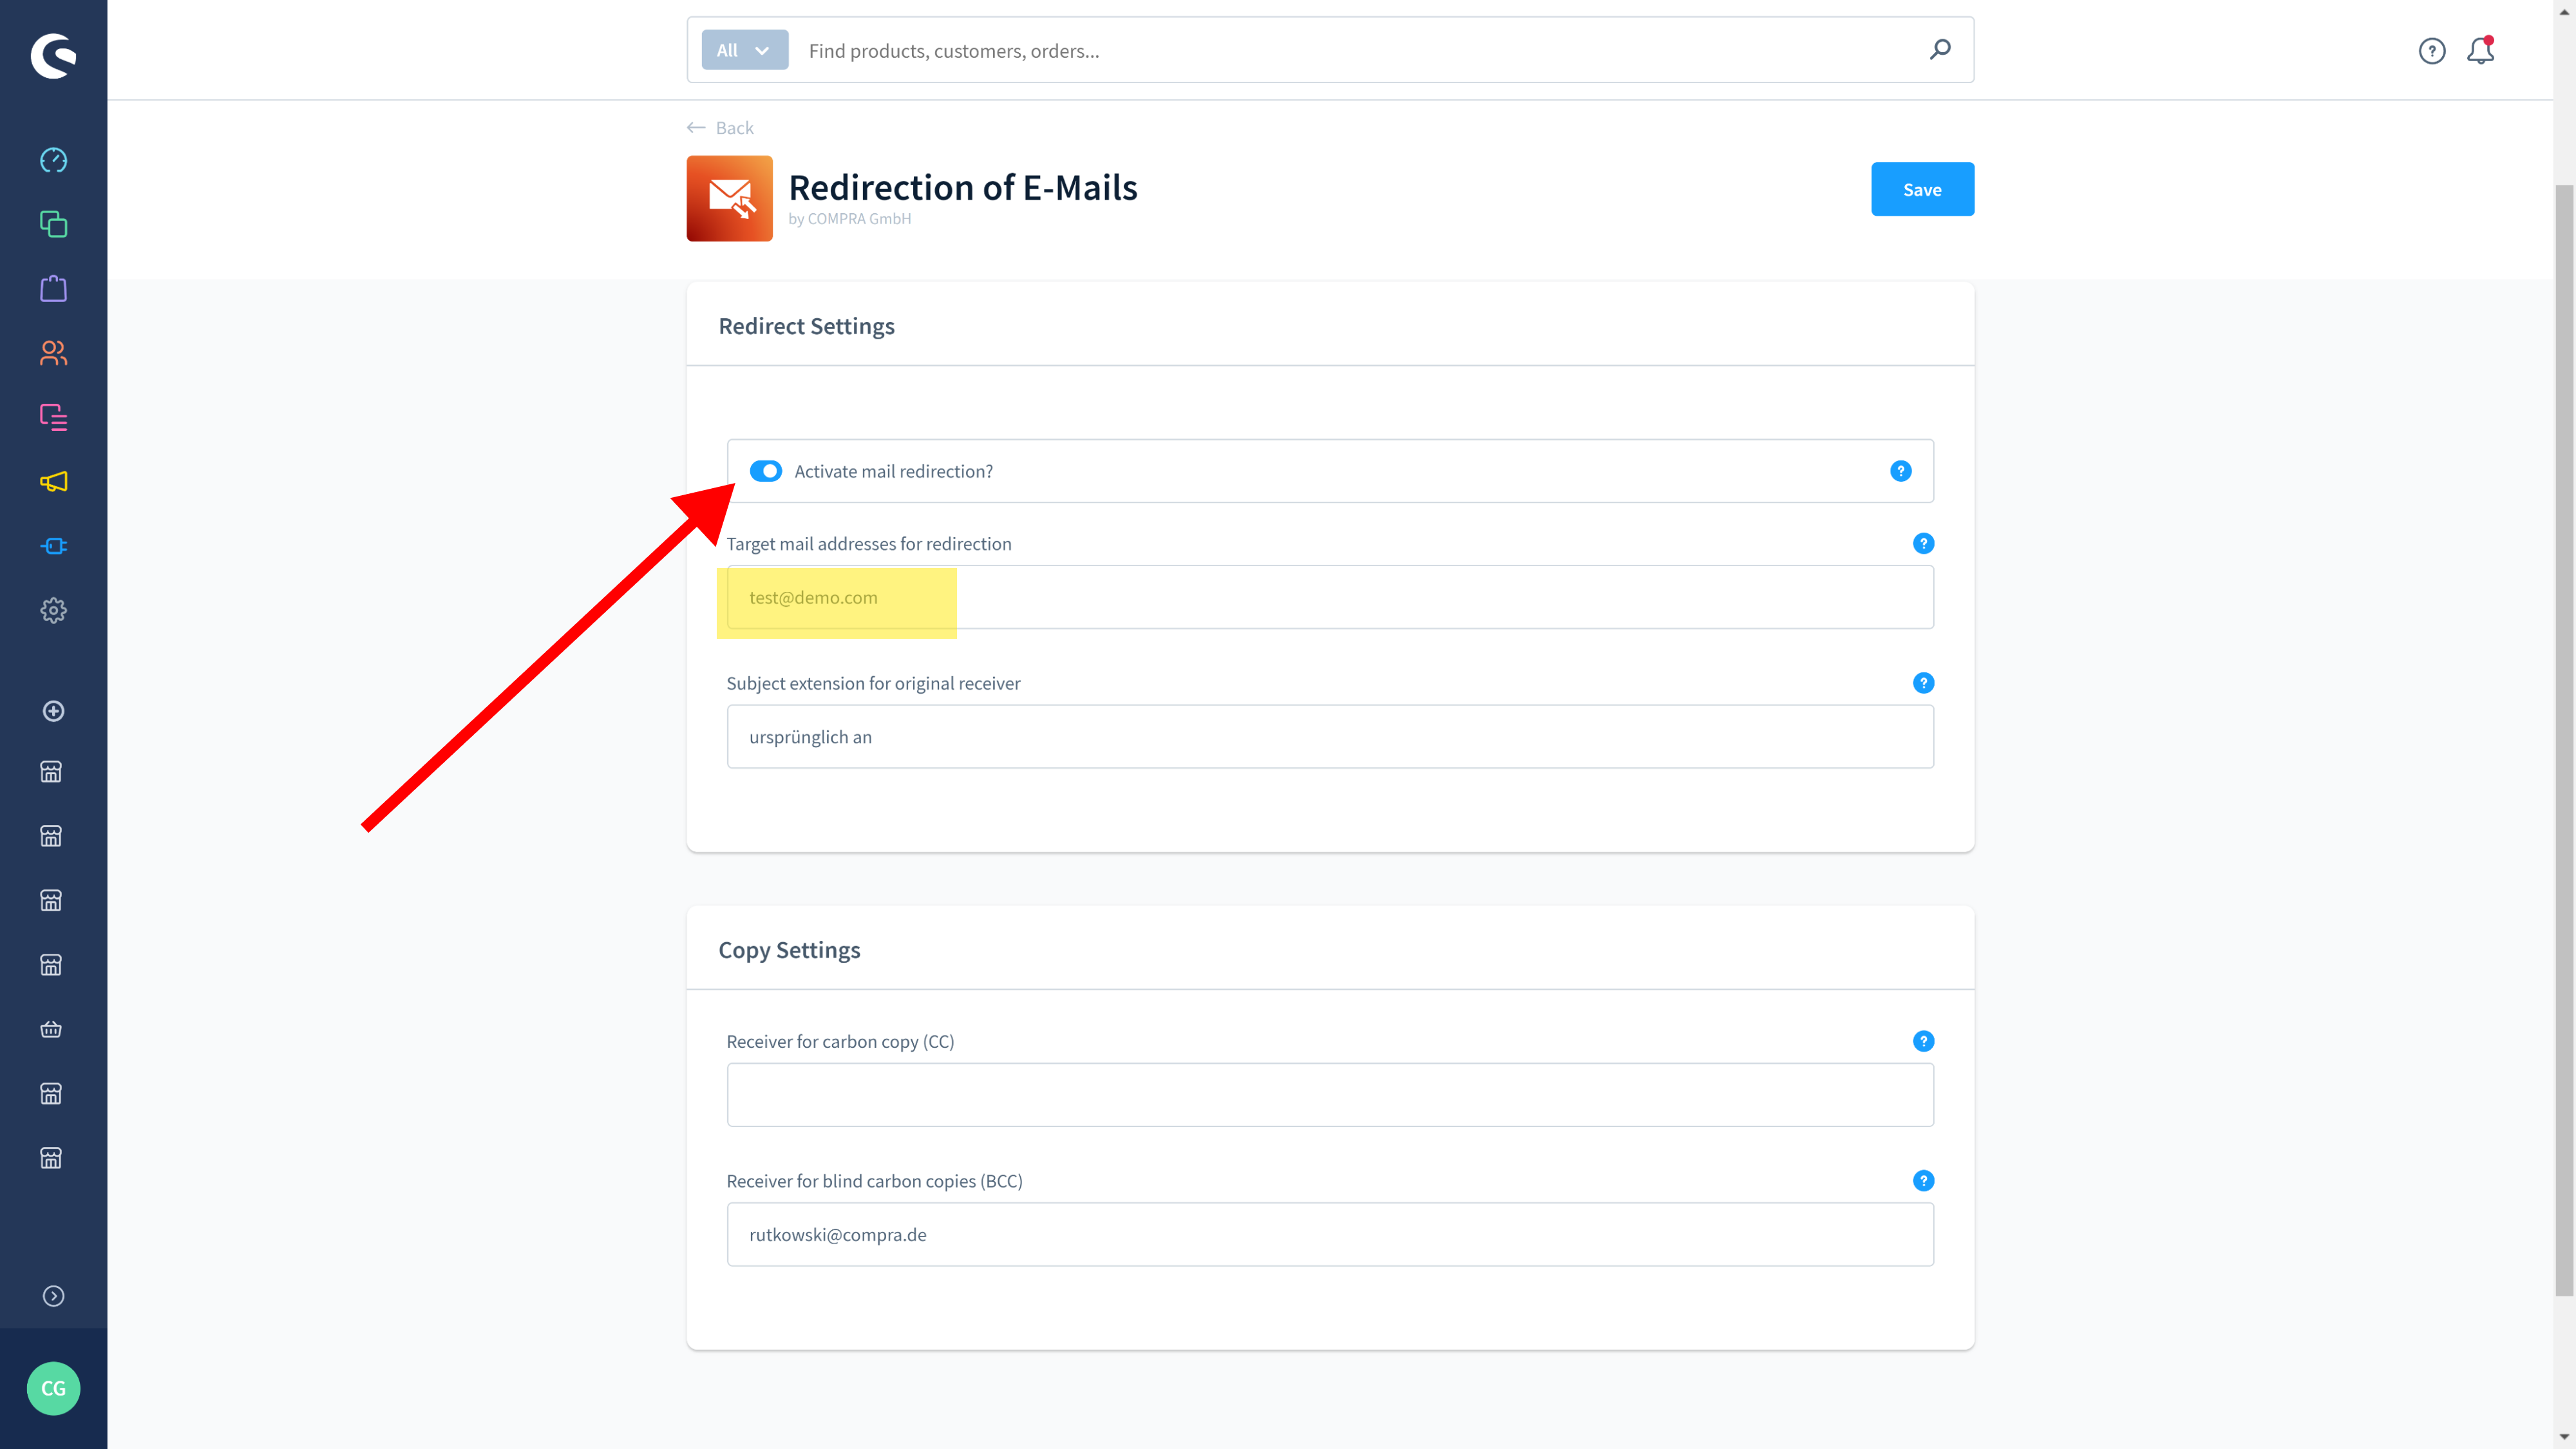Click the Redirection of E-Mails page title
Screen dimensions: 2576x1449
[963, 187]
